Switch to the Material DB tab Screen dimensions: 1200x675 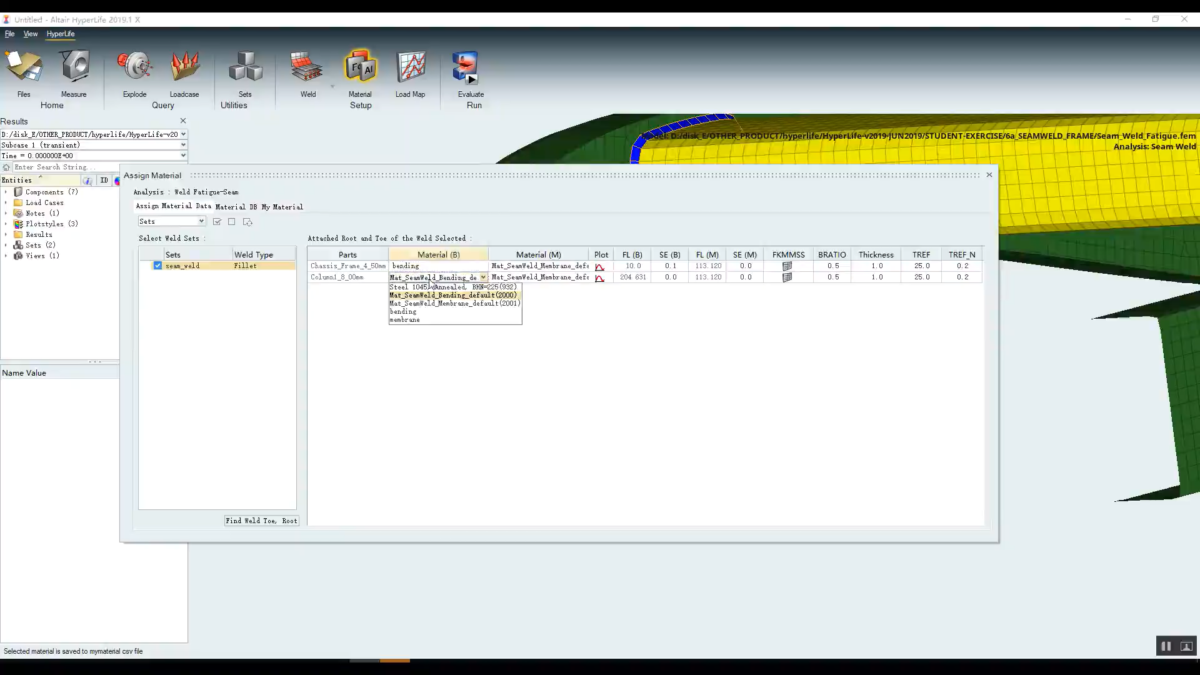coord(236,207)
